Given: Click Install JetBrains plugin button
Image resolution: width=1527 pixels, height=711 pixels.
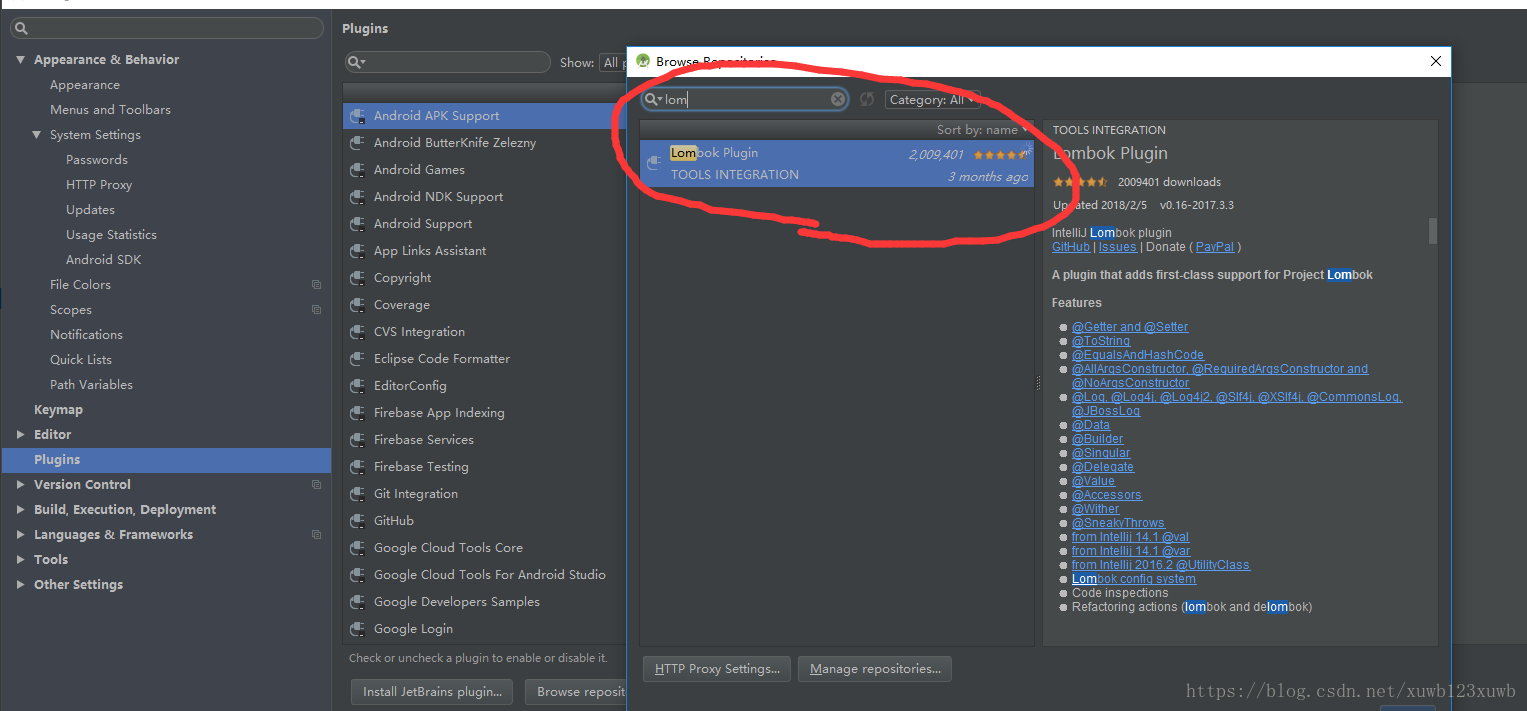Looking at the screenshot, I should (x=432, y=692).
